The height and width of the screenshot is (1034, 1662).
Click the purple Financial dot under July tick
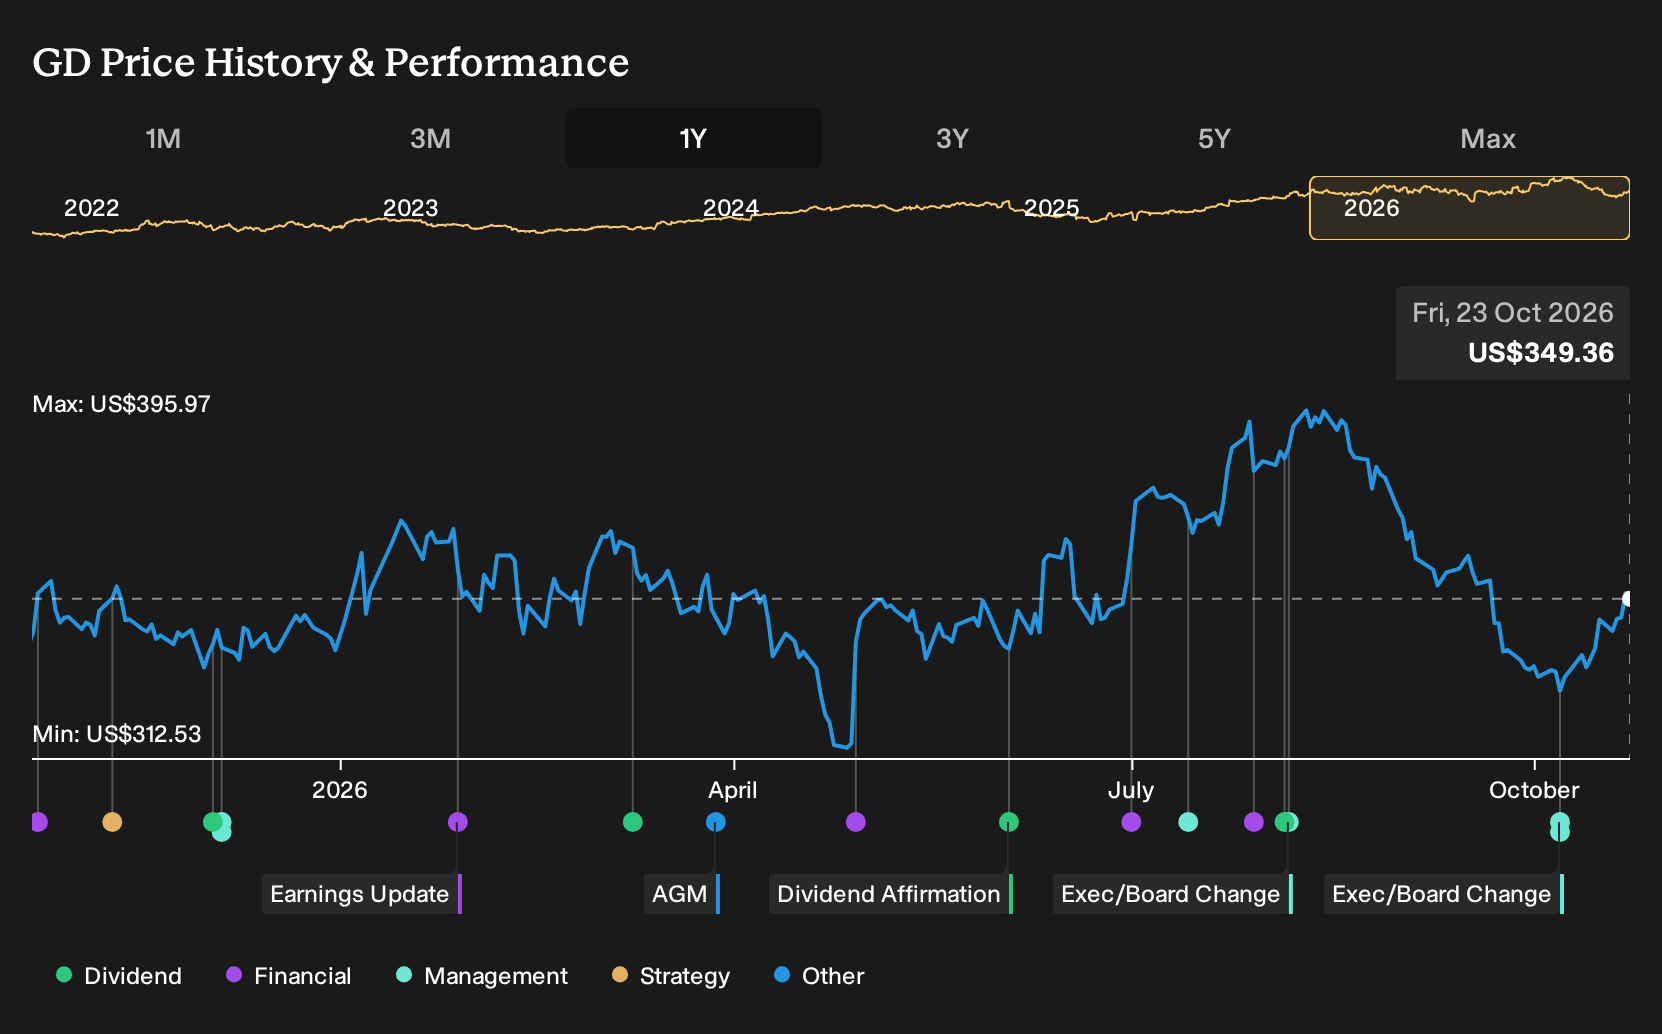click(x=1131, y=822)
